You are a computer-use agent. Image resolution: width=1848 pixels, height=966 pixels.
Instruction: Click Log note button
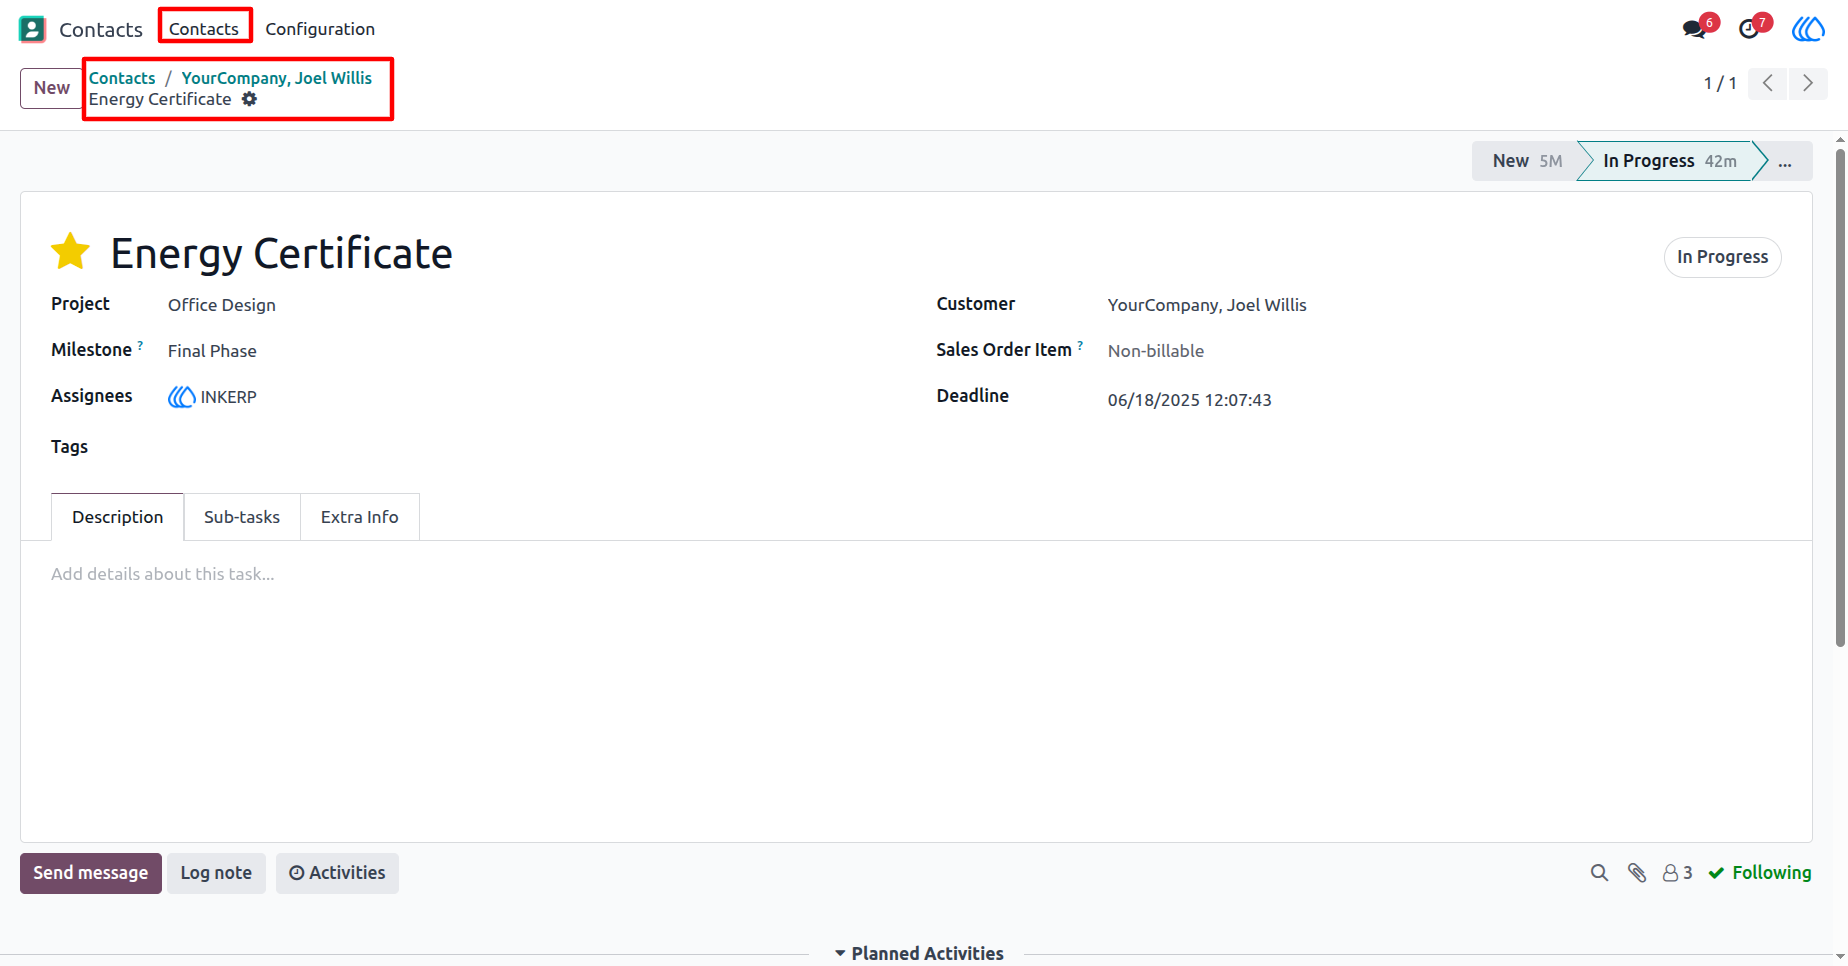216,873
